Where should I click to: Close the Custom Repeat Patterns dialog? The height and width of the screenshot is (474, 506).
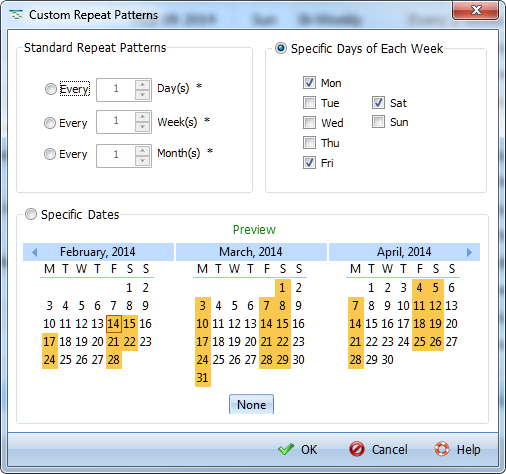click(475, 10)
